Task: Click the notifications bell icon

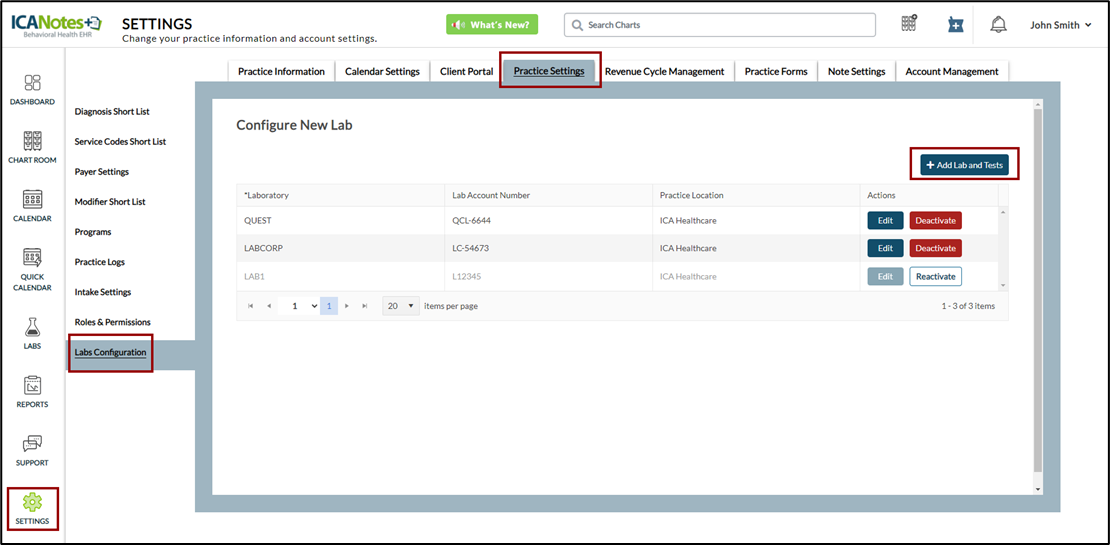Action: tap(998, 25)
